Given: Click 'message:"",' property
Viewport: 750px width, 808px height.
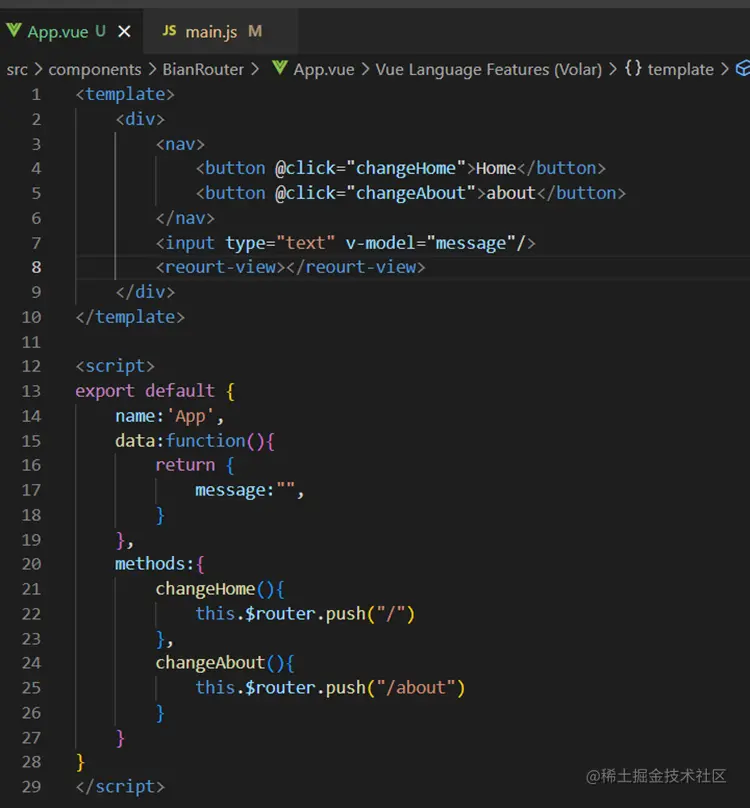Looking at the screenshot, I should pos(250,490).
